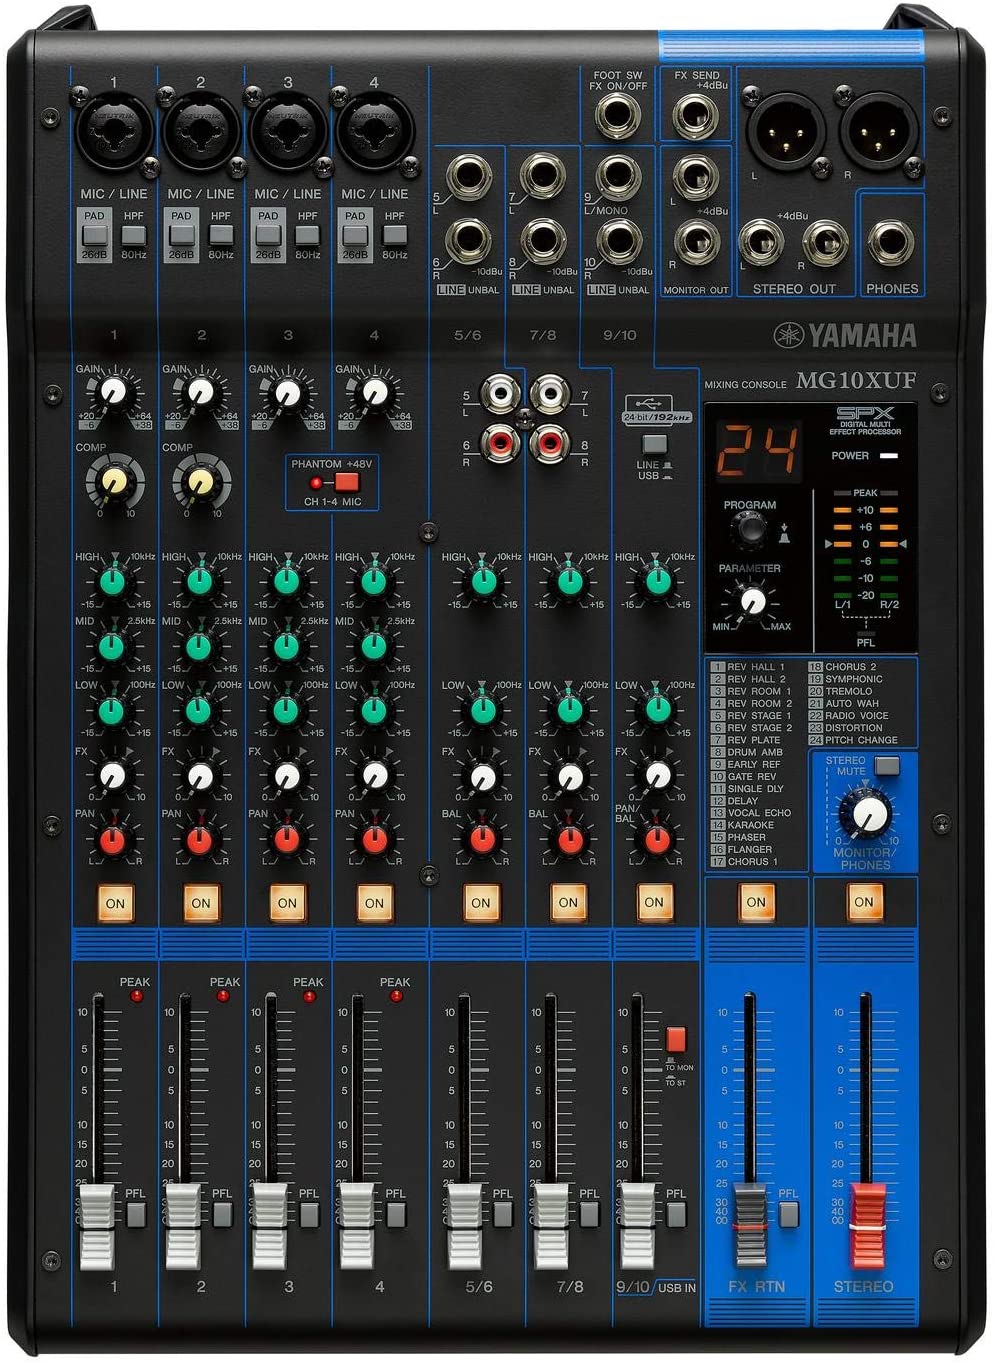The image size is (996, 1364).
Task: Click the SPX PROGRAM knob
Action: coord(749,530)
